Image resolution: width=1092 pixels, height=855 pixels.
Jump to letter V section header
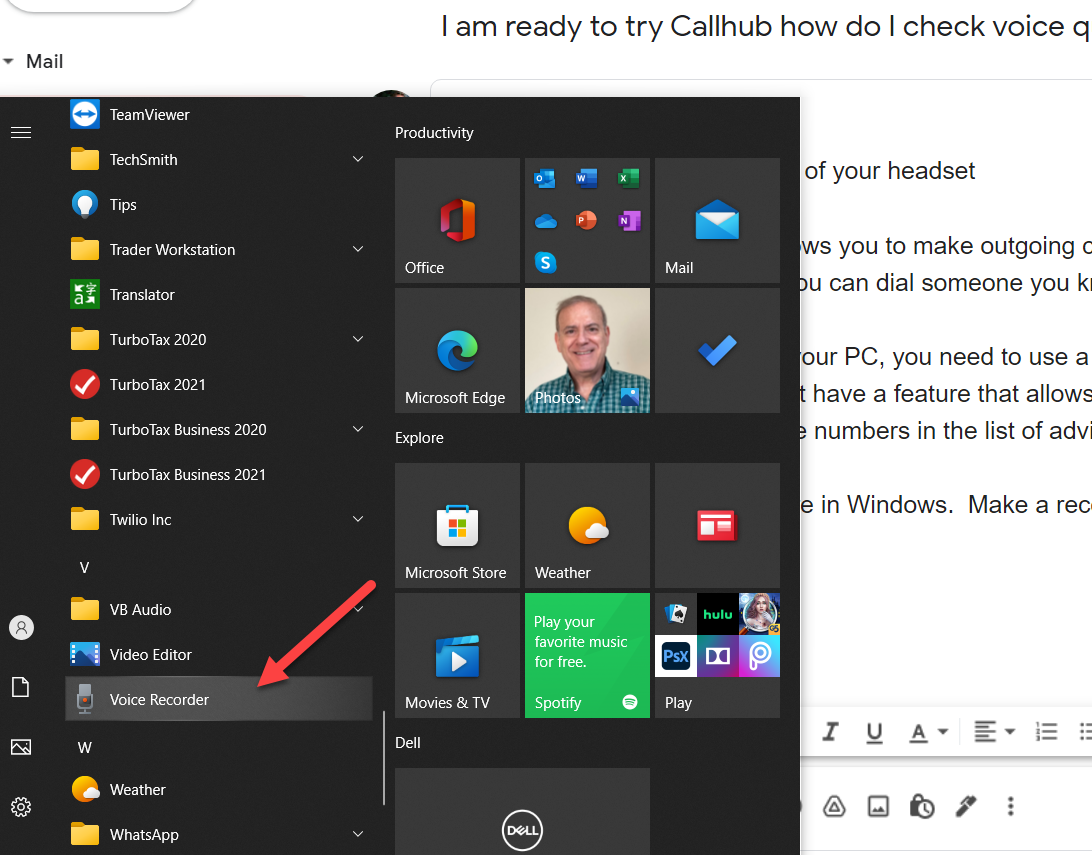click(x=84, y=567)
